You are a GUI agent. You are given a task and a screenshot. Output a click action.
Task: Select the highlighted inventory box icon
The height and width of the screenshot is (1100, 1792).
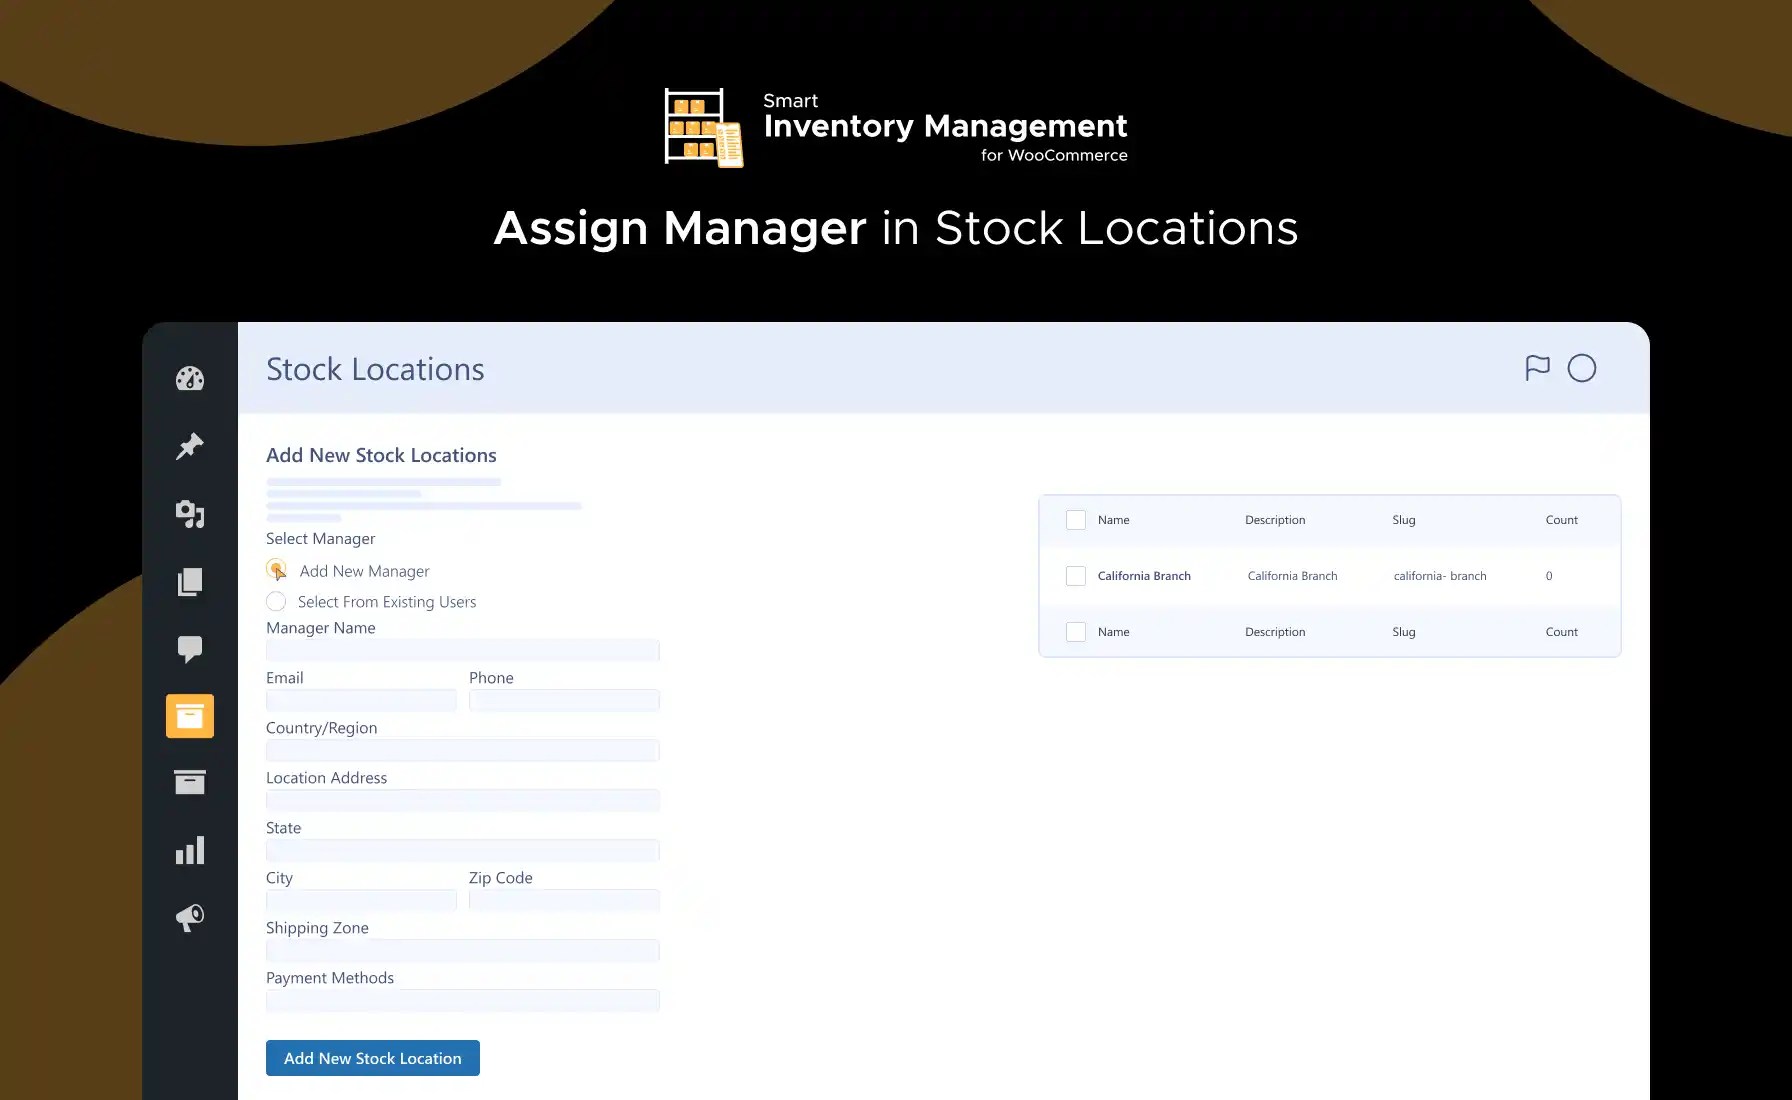[189, 716]
